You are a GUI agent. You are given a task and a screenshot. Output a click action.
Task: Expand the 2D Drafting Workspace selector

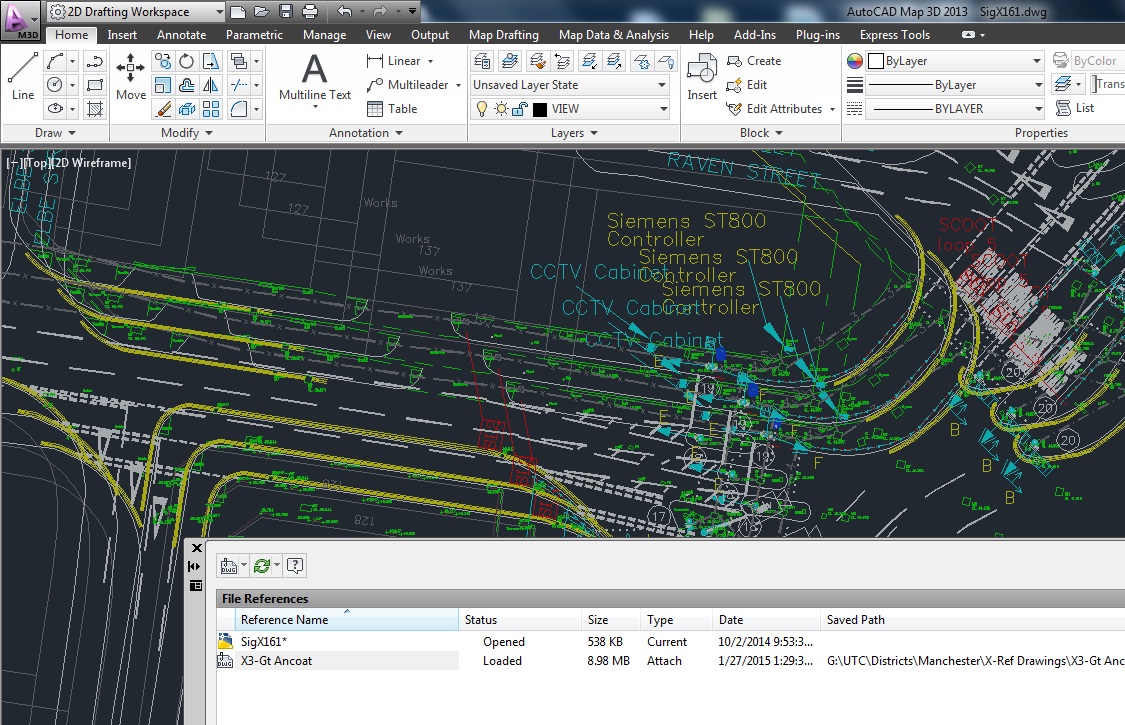click(x=136, y=11)
